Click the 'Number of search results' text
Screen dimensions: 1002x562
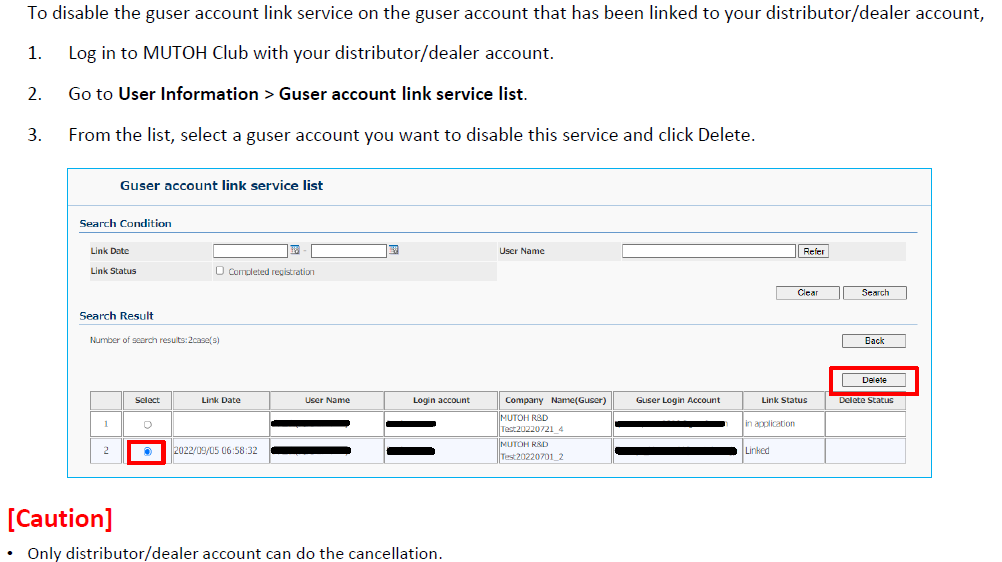pos(155,340)
